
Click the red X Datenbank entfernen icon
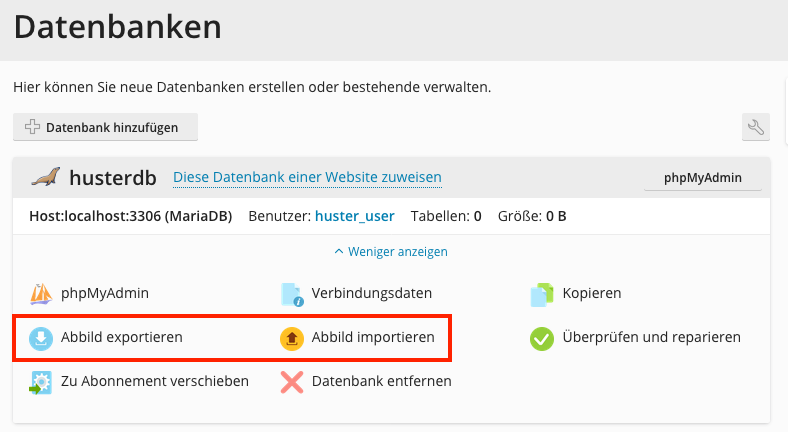pos(292,381)
